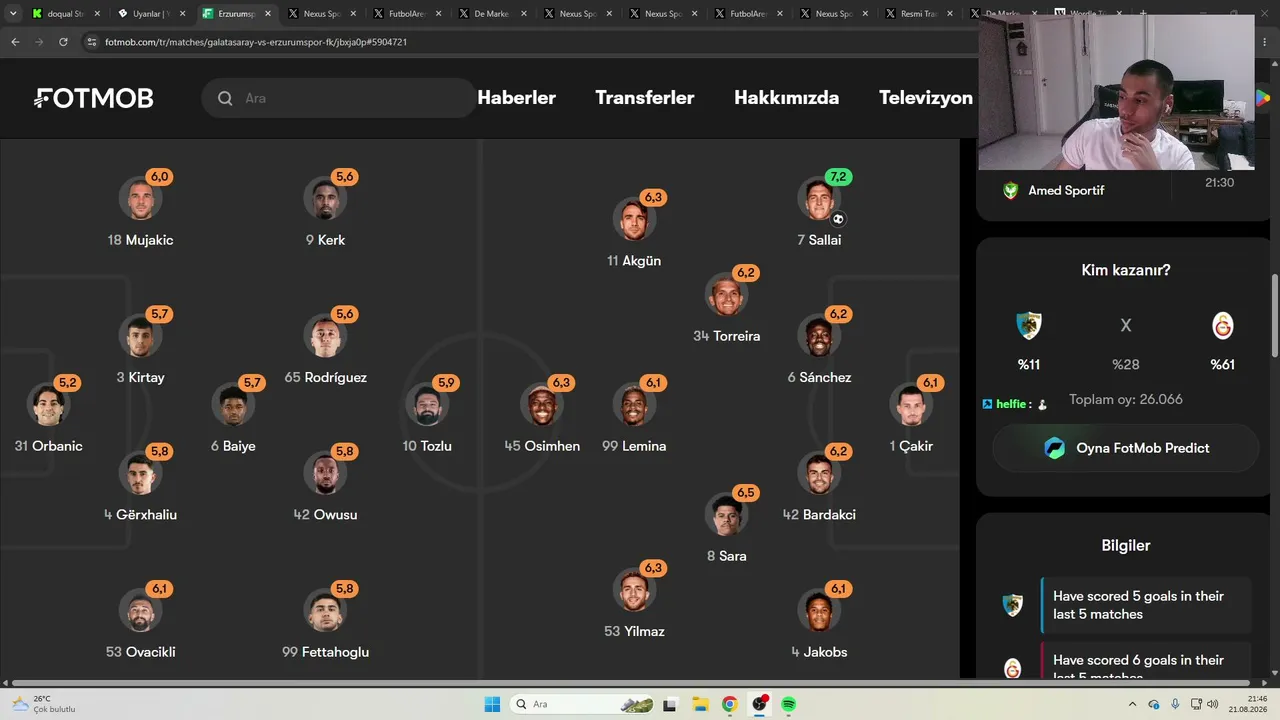Click the Toplam oy: 26.066 text
The height and width of the screenshot is (720, 1280).
pos(1126,399)
